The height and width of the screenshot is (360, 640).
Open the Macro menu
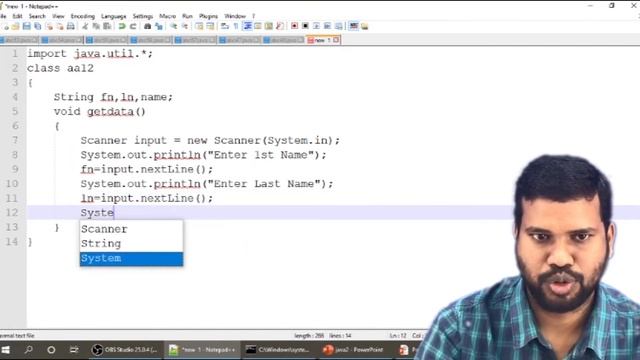167,16
